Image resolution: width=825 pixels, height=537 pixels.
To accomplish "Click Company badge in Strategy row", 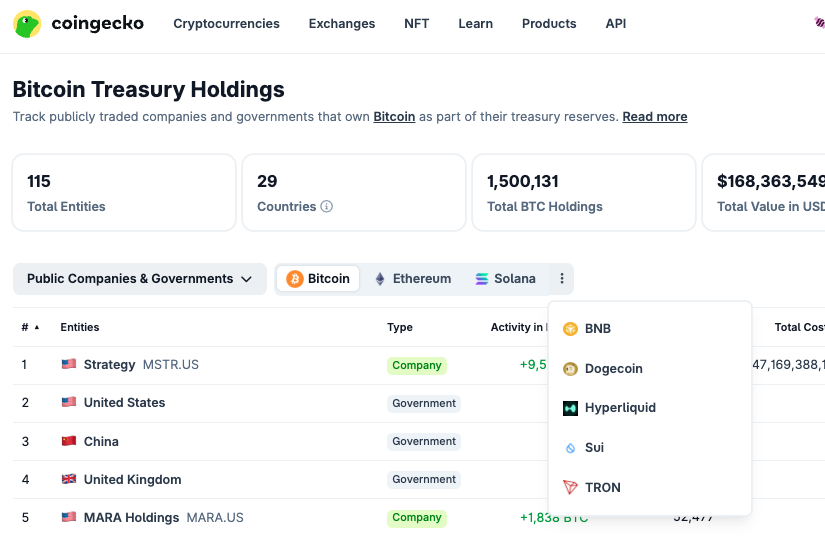I will click(417, 366).
